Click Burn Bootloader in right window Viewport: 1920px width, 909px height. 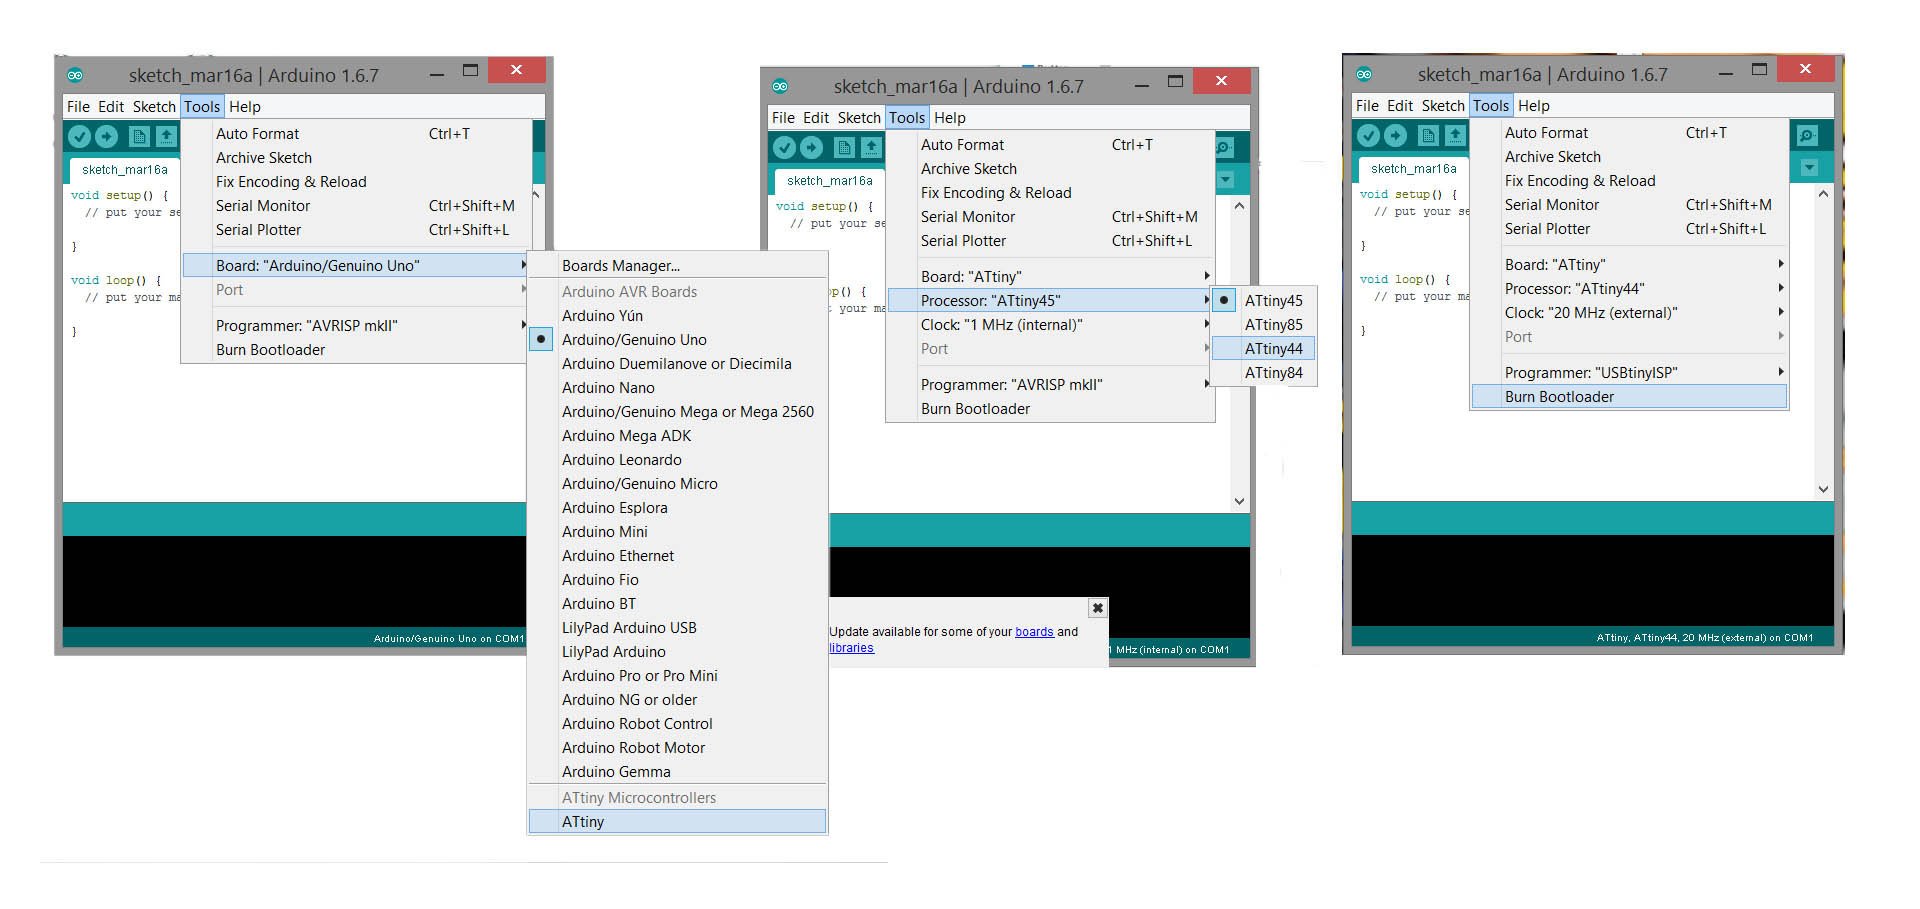[1629, 397]
